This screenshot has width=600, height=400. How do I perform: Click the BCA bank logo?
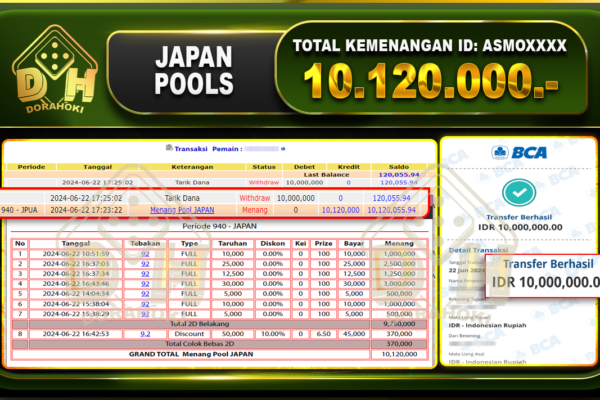tap(519, 152)
